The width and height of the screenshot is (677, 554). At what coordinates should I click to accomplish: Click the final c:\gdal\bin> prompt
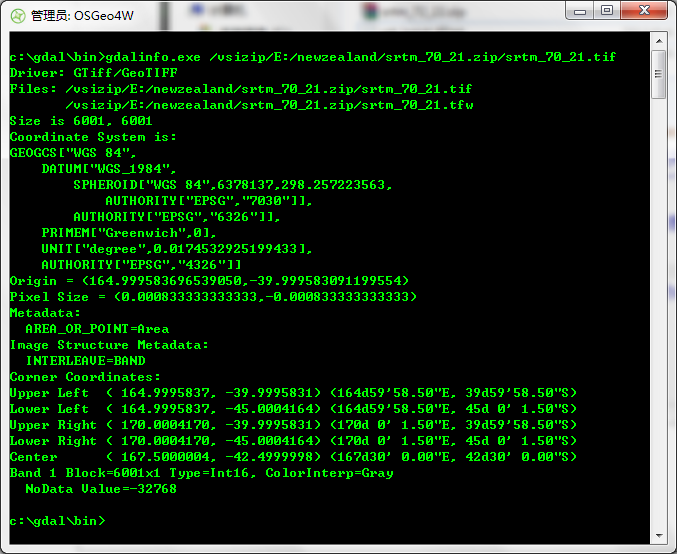pyautogui.click(x=57, y=521)
